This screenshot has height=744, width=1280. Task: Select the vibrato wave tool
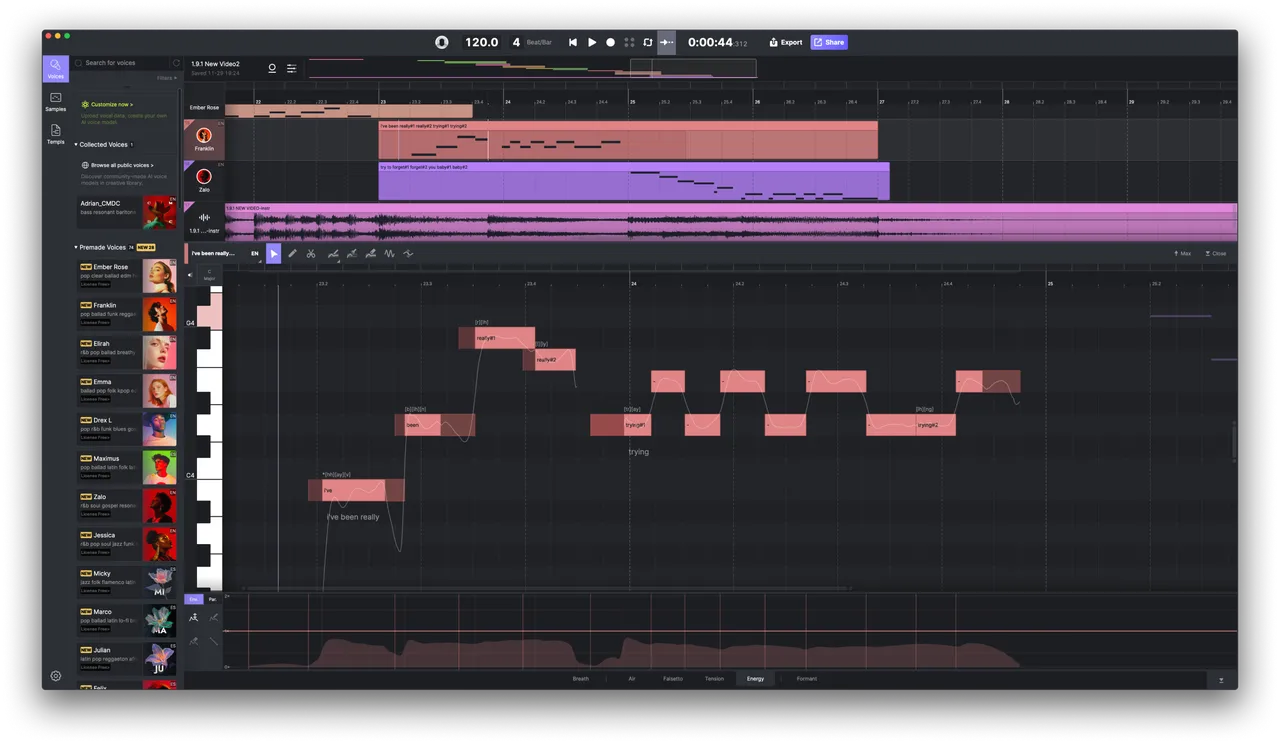(389, 254)
